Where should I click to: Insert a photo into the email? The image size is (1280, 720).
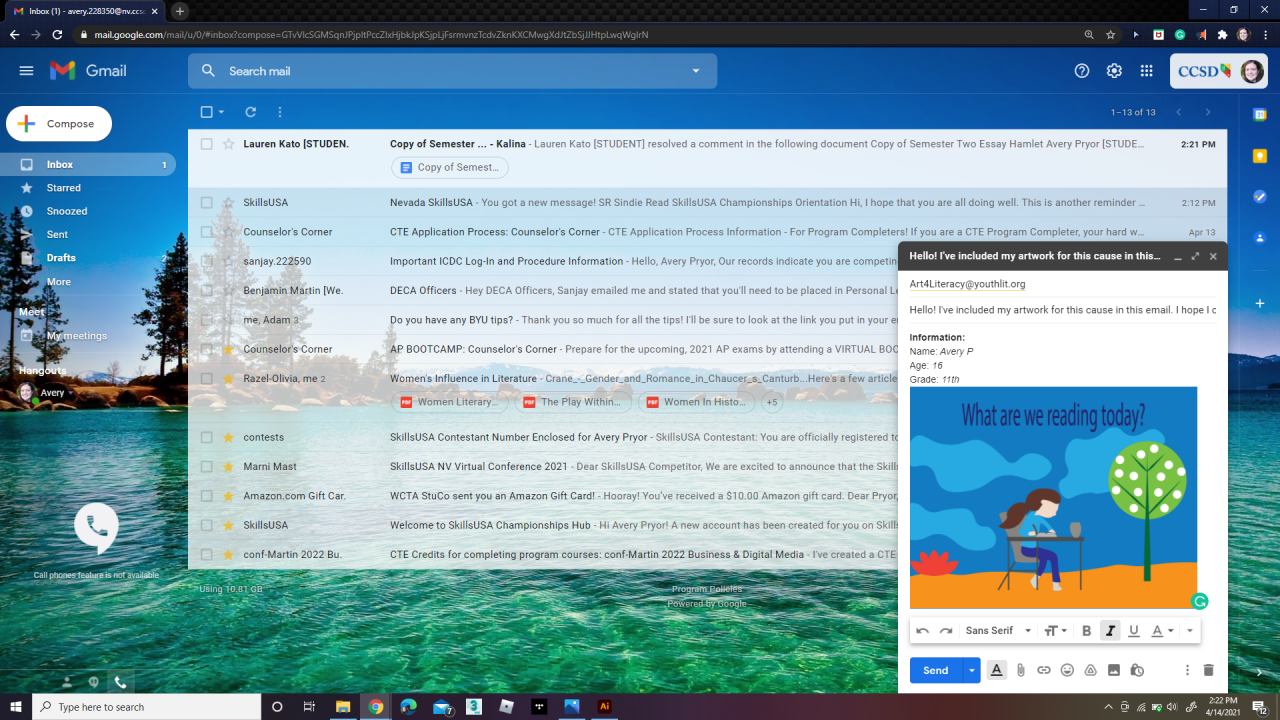(x=1114, y=670)
